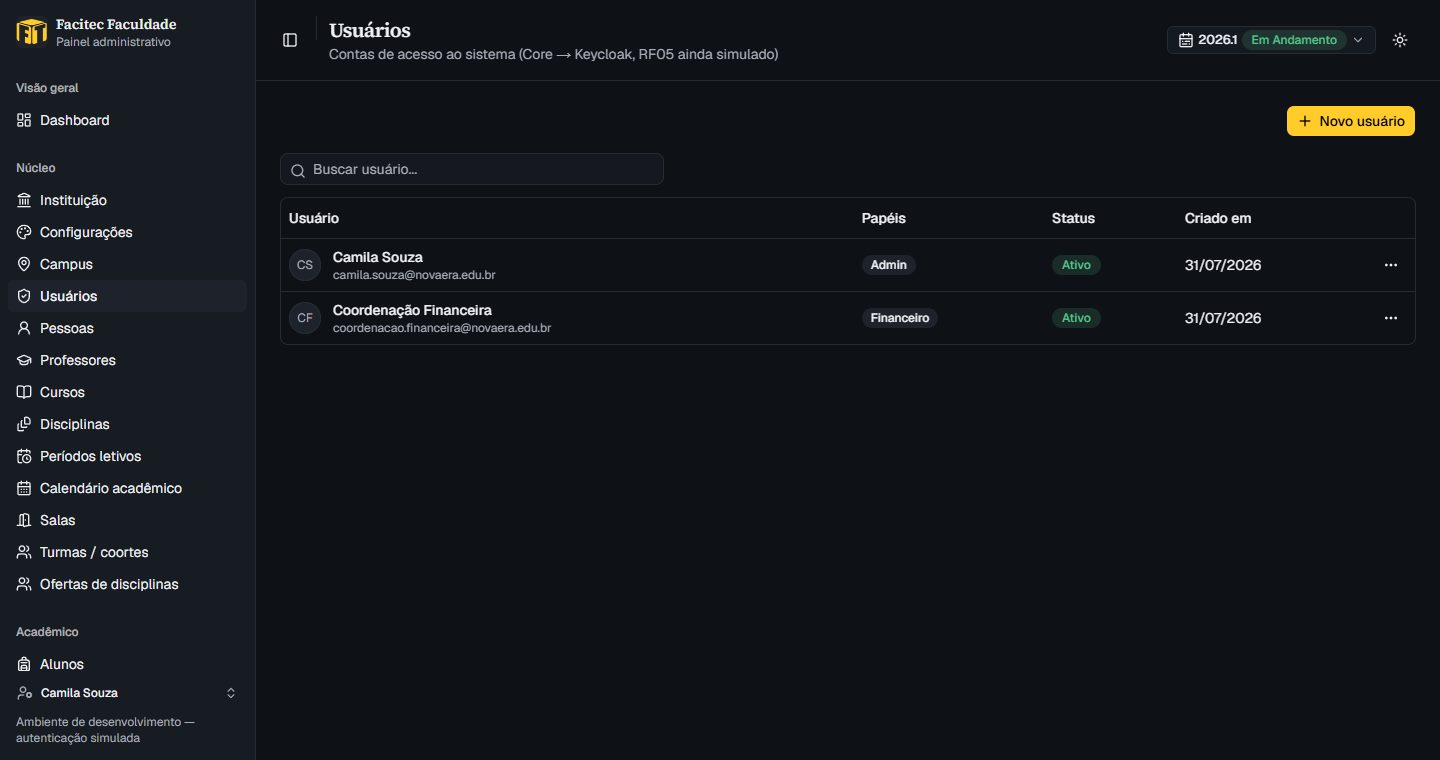Click the Campus map pin icon

pos(24,264)
